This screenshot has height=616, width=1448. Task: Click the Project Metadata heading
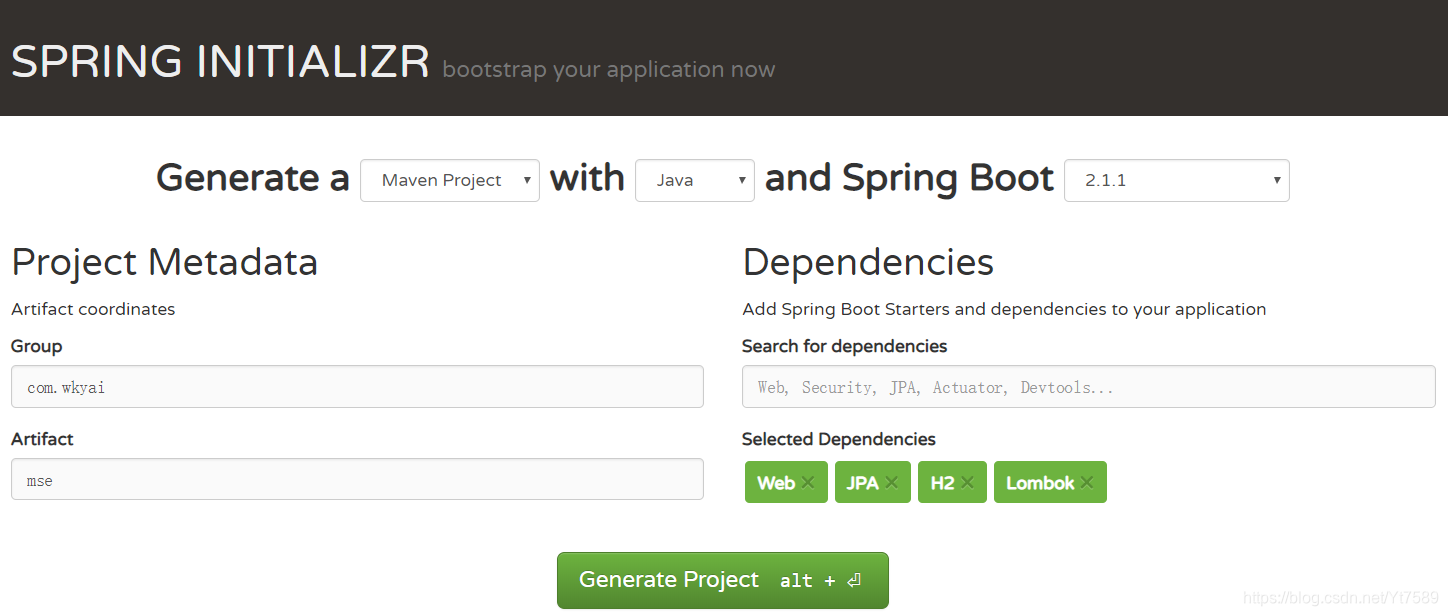(164, 262)
